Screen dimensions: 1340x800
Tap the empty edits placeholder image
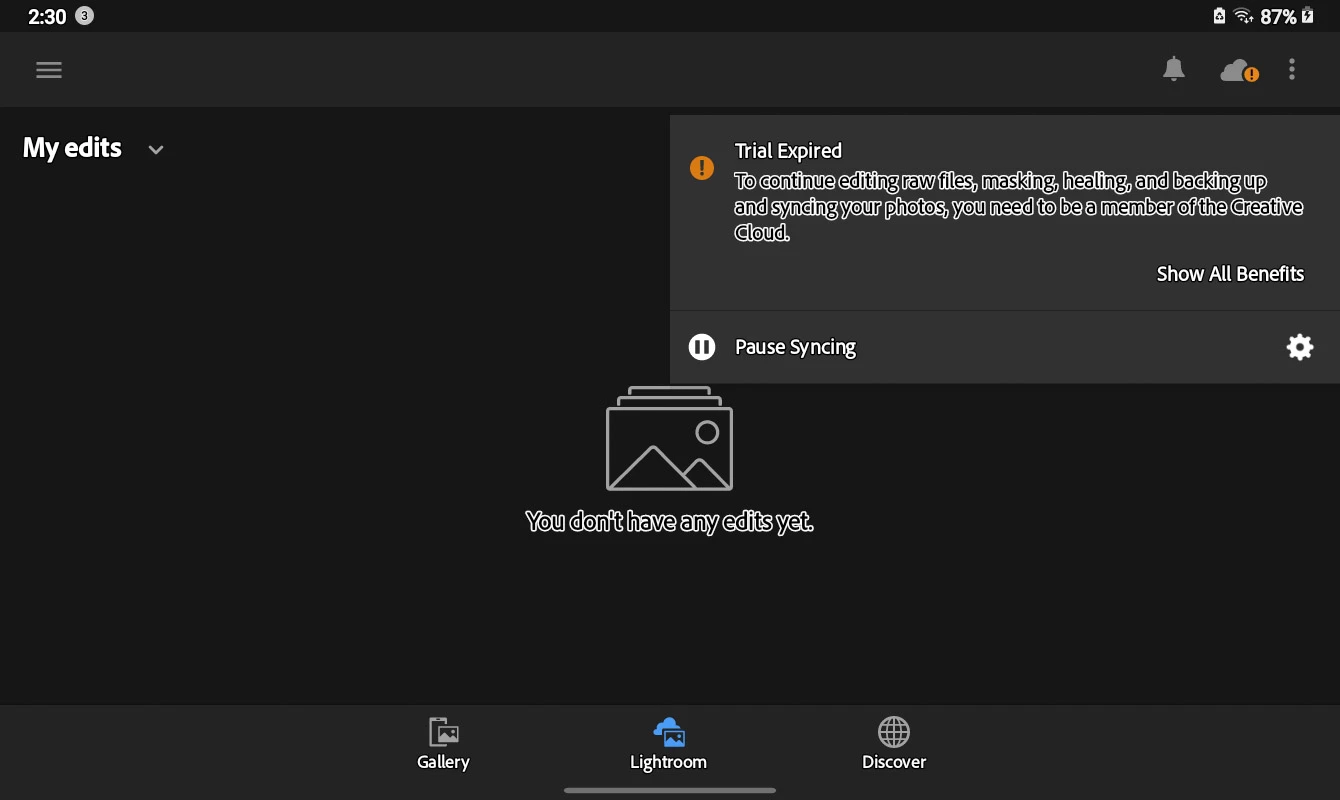point(669,438)
